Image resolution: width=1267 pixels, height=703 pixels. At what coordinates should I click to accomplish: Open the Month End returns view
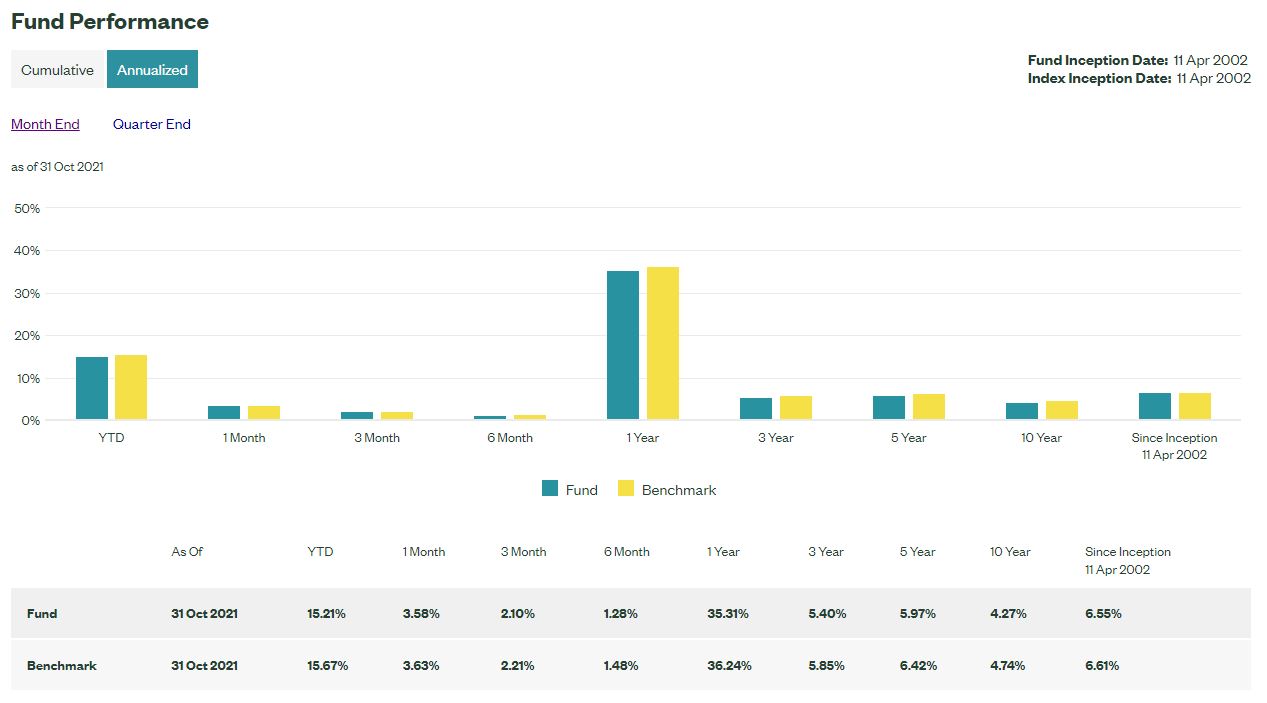(x=45, y=123)
